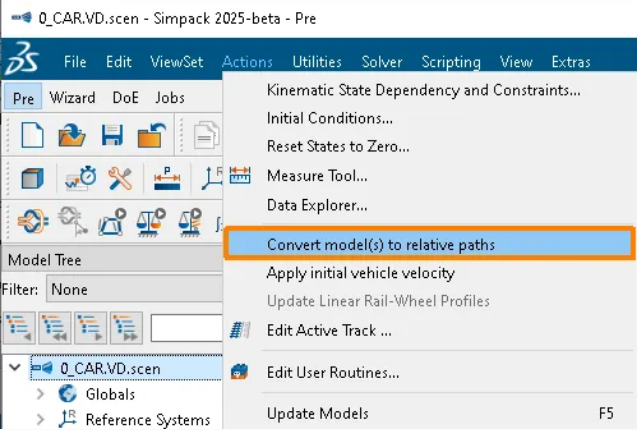
Task: Expand the Reference Systems tree node
Action: 40,419
